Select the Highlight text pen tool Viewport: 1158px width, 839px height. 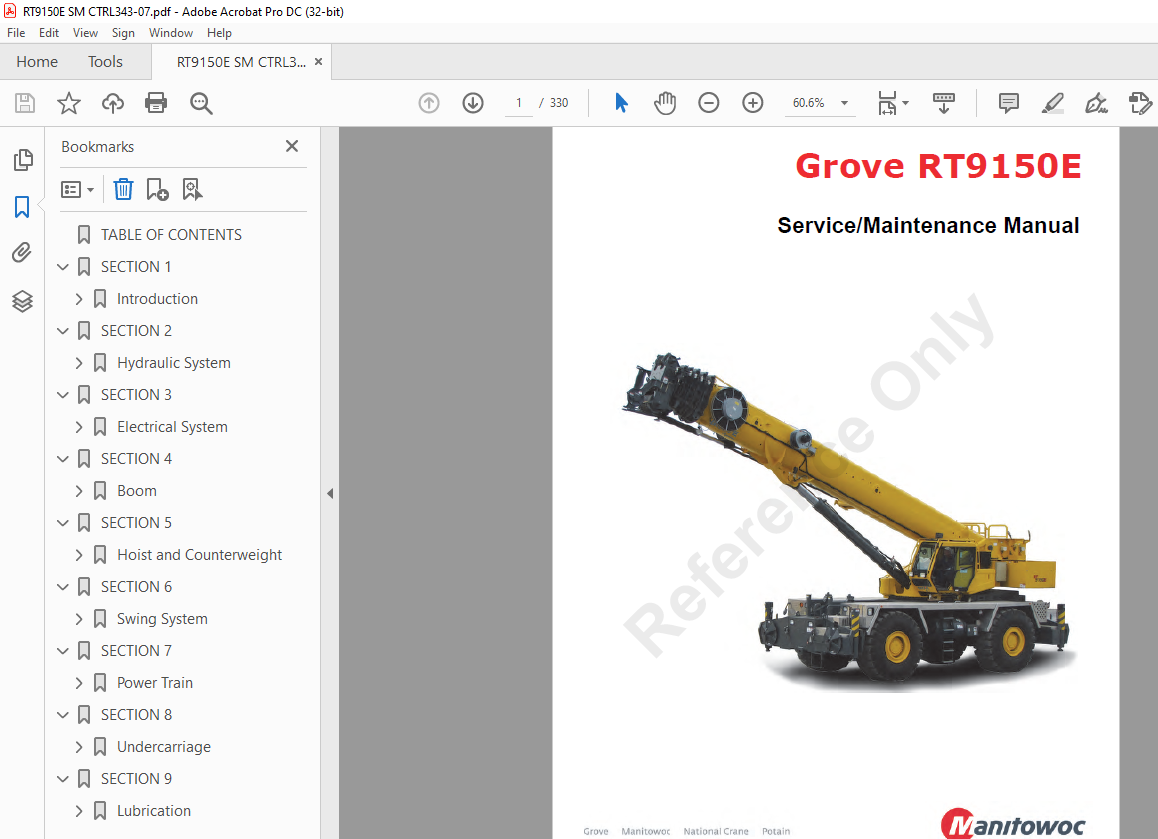tap(1052, 103)
